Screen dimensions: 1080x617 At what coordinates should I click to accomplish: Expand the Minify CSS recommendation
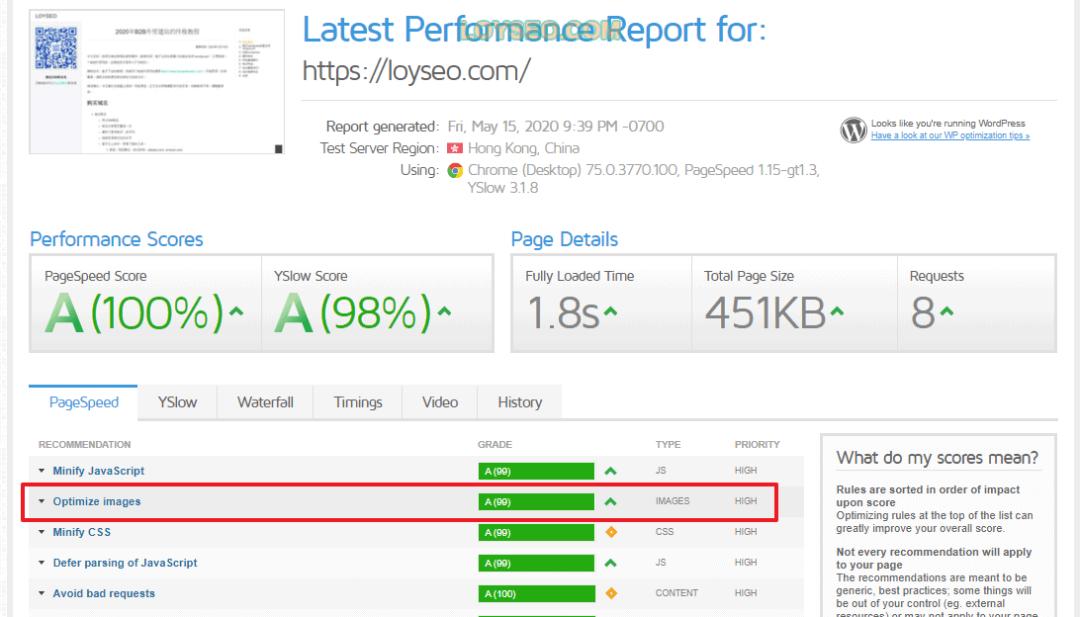81,532
